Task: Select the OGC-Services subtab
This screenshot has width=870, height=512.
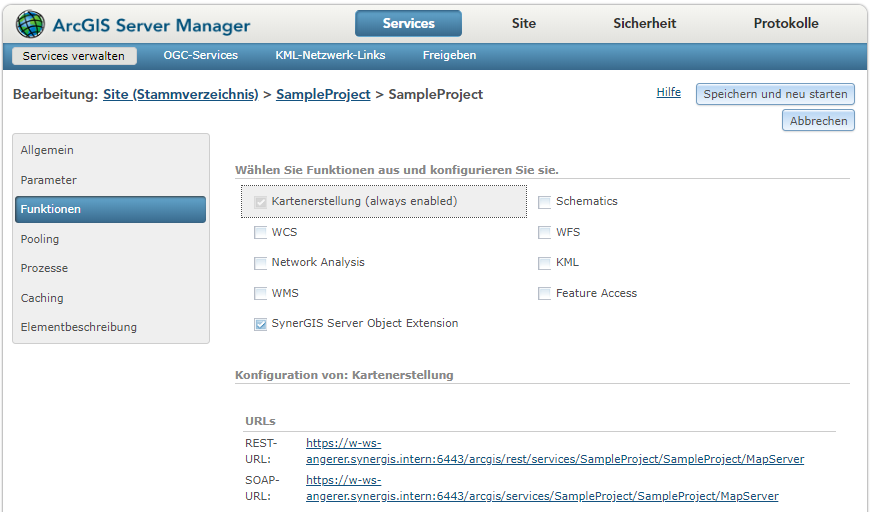Action: pyautogui.click(x=200, y=55)
